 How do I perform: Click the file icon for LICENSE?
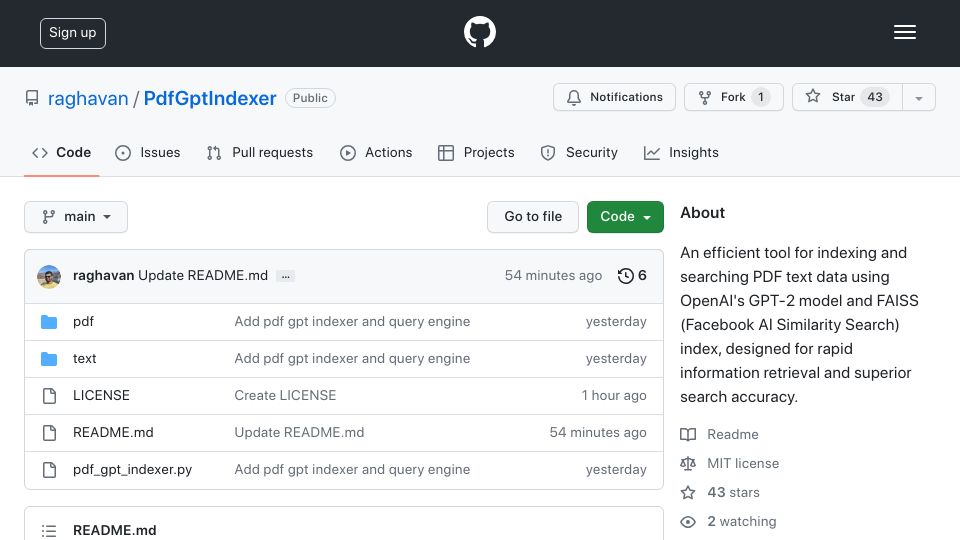(x=50, y=396)
